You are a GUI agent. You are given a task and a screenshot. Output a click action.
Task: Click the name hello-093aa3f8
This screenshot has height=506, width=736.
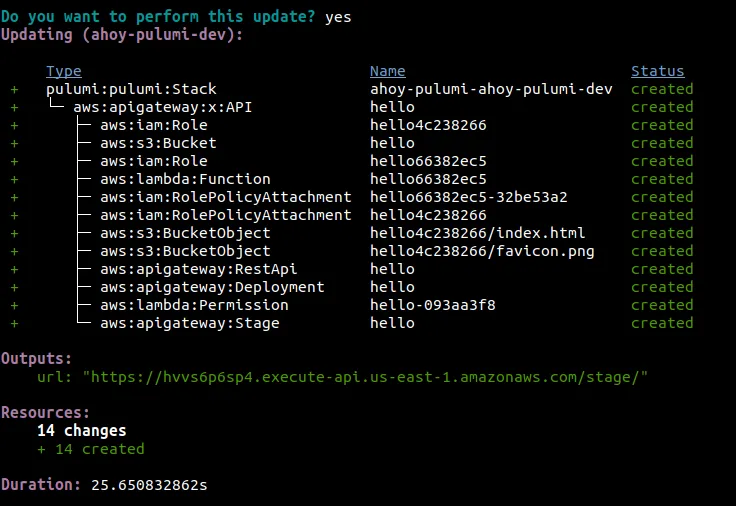(x=433, y=306)
